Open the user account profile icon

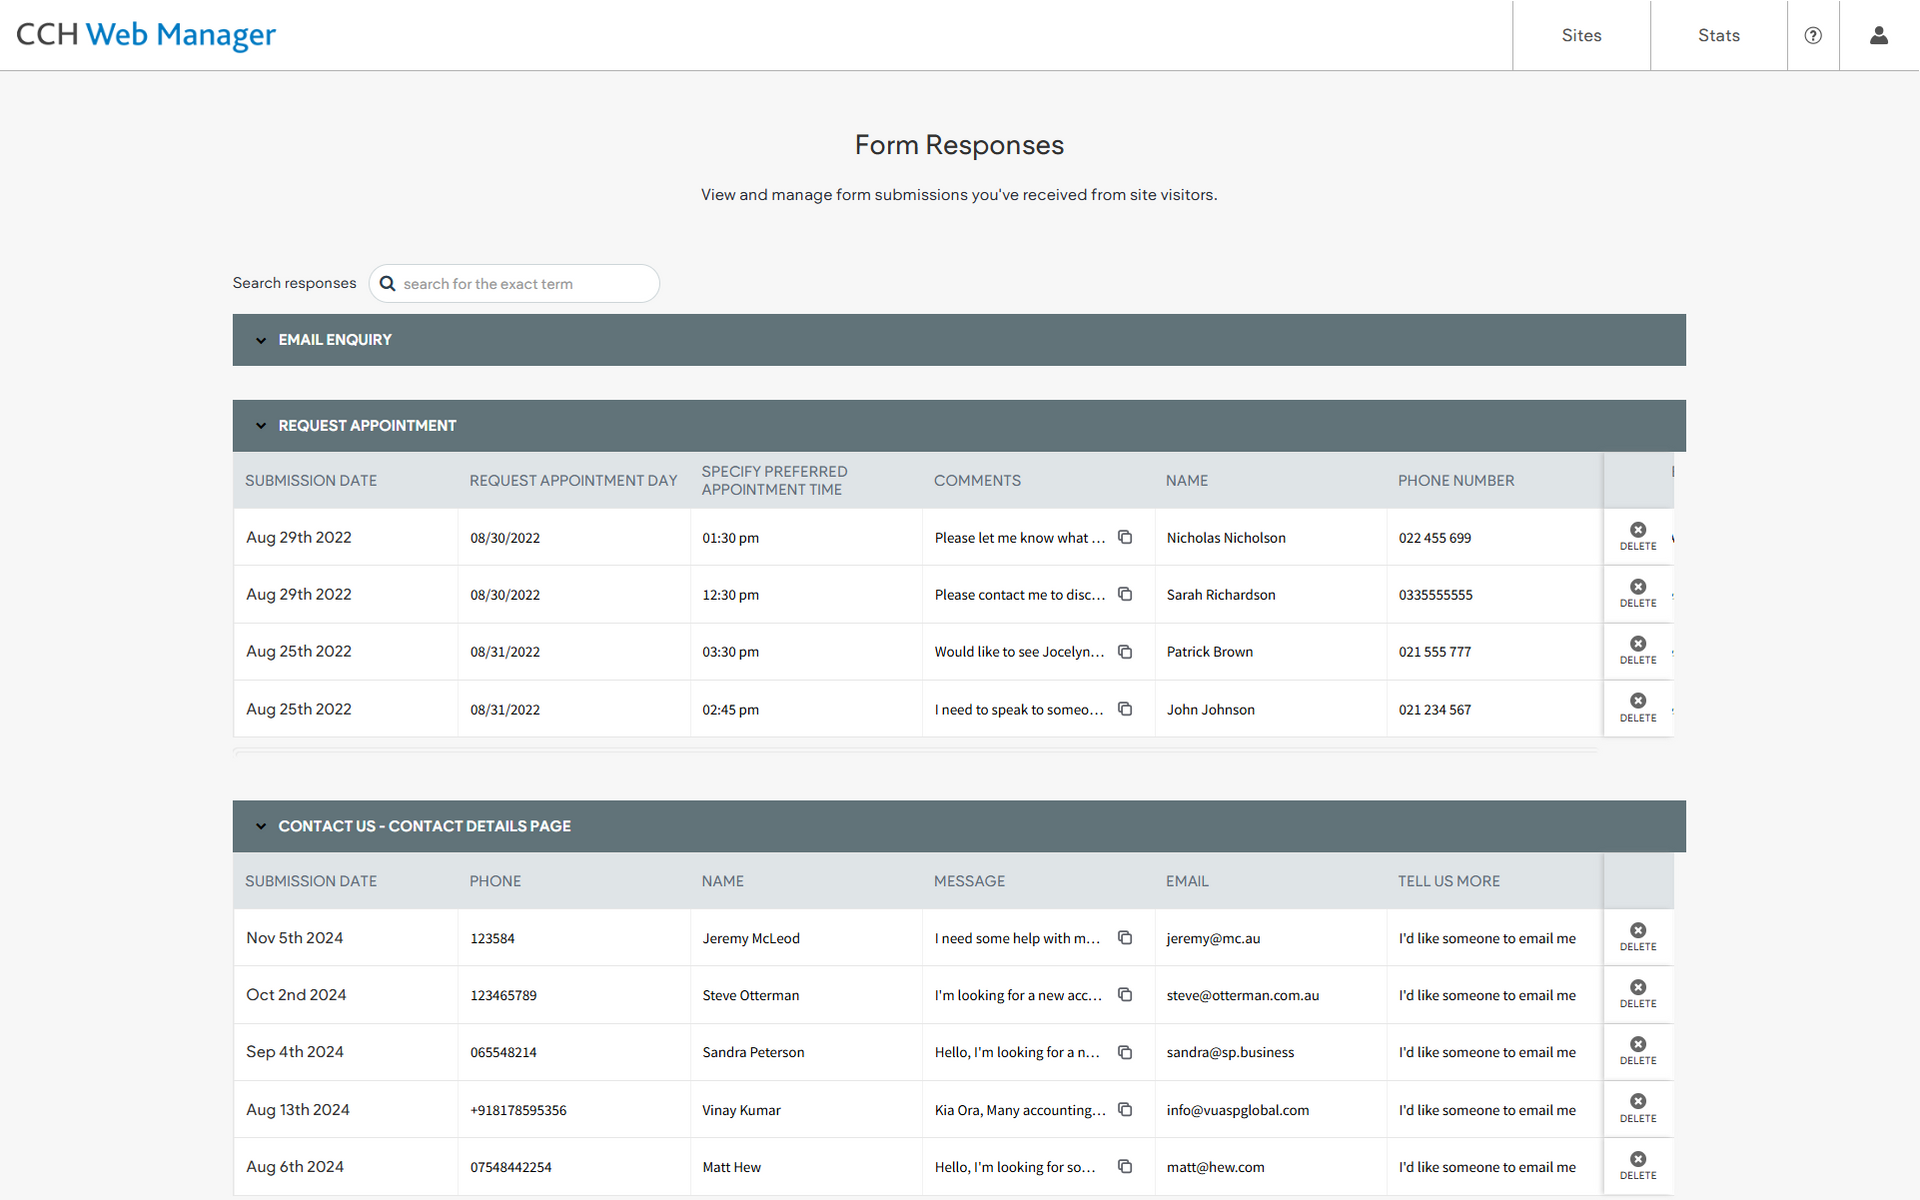click(1879, 35)
